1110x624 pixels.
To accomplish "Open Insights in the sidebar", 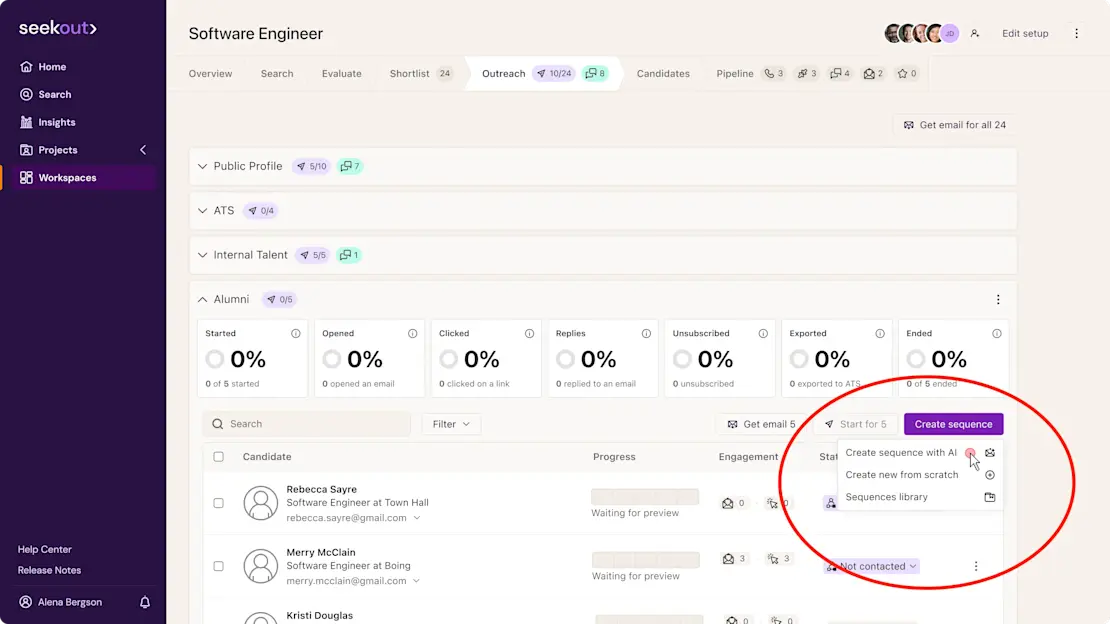I will click(x=47, y=122).
